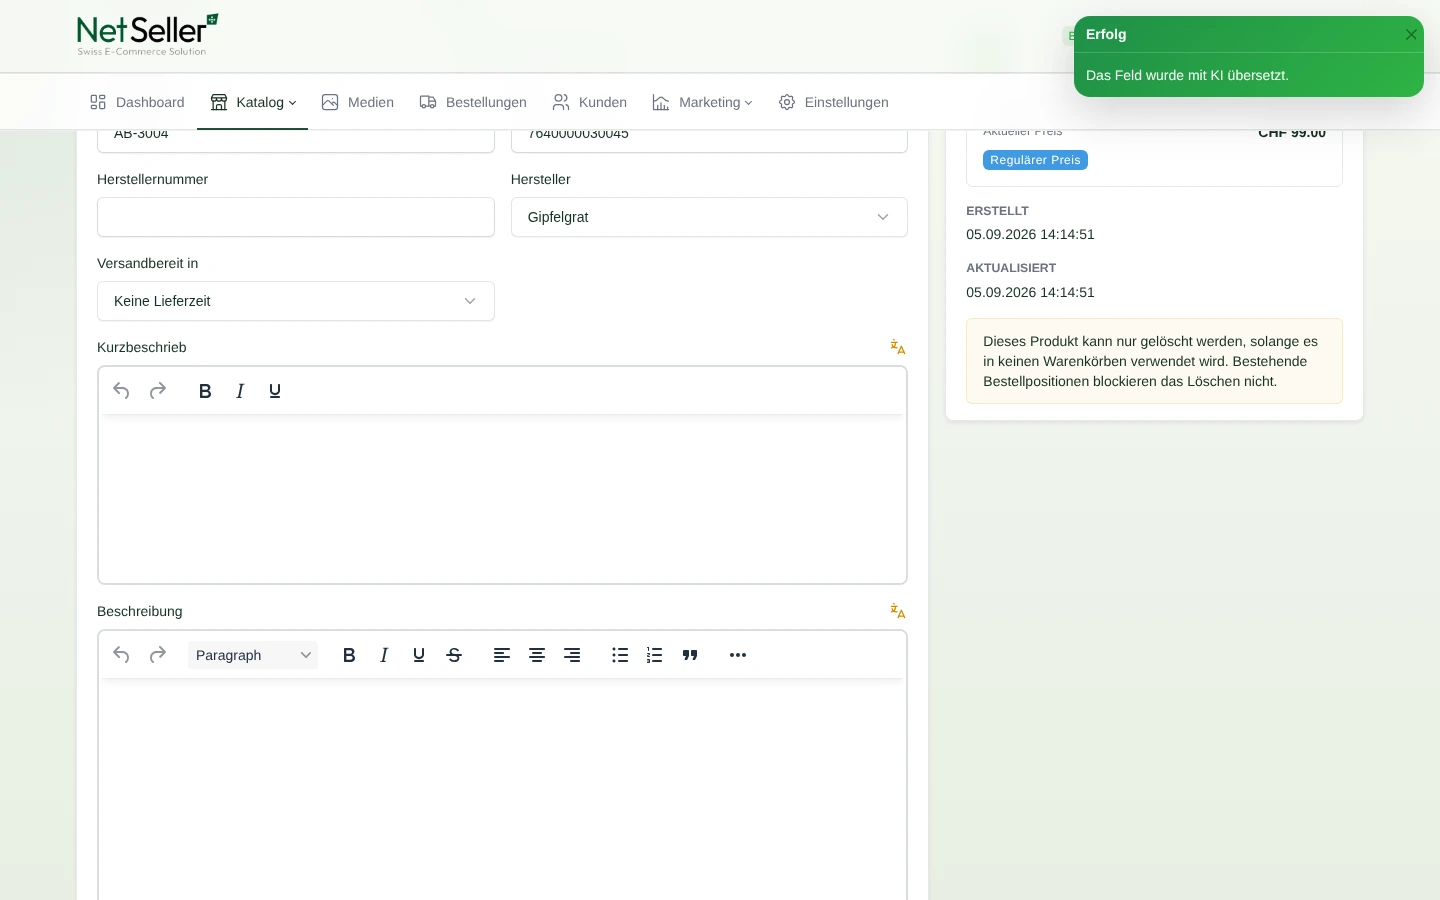Click the 7640000030045 EAN field
This screenshot has width=1440, height=900.
click(x=709, y=140)
